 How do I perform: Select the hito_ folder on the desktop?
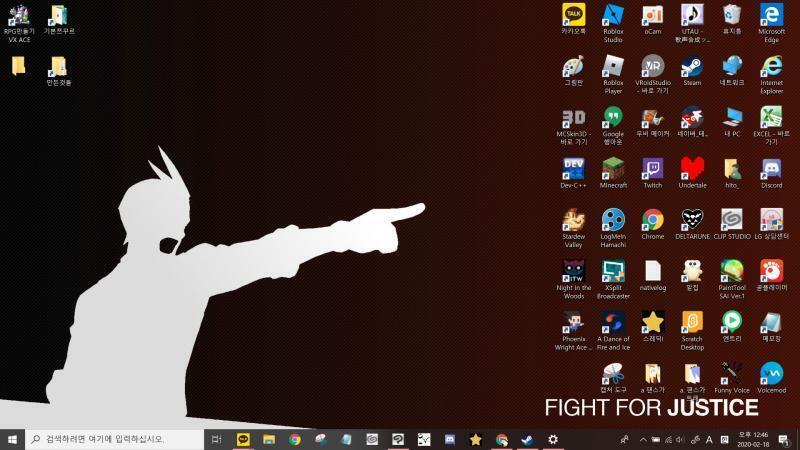pyautogui.click(x=732, y=173)
